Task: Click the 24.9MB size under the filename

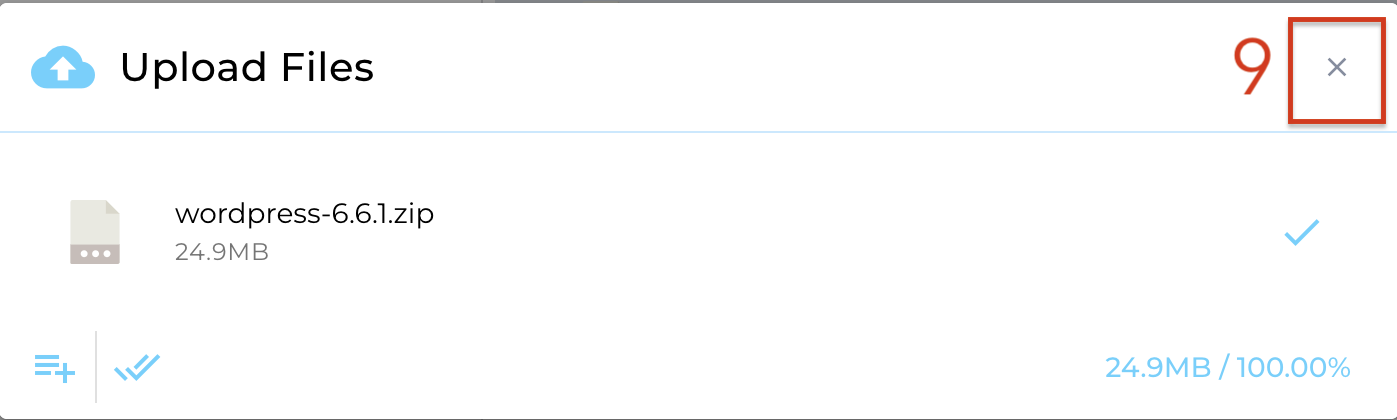Action: tap(221, 252)
